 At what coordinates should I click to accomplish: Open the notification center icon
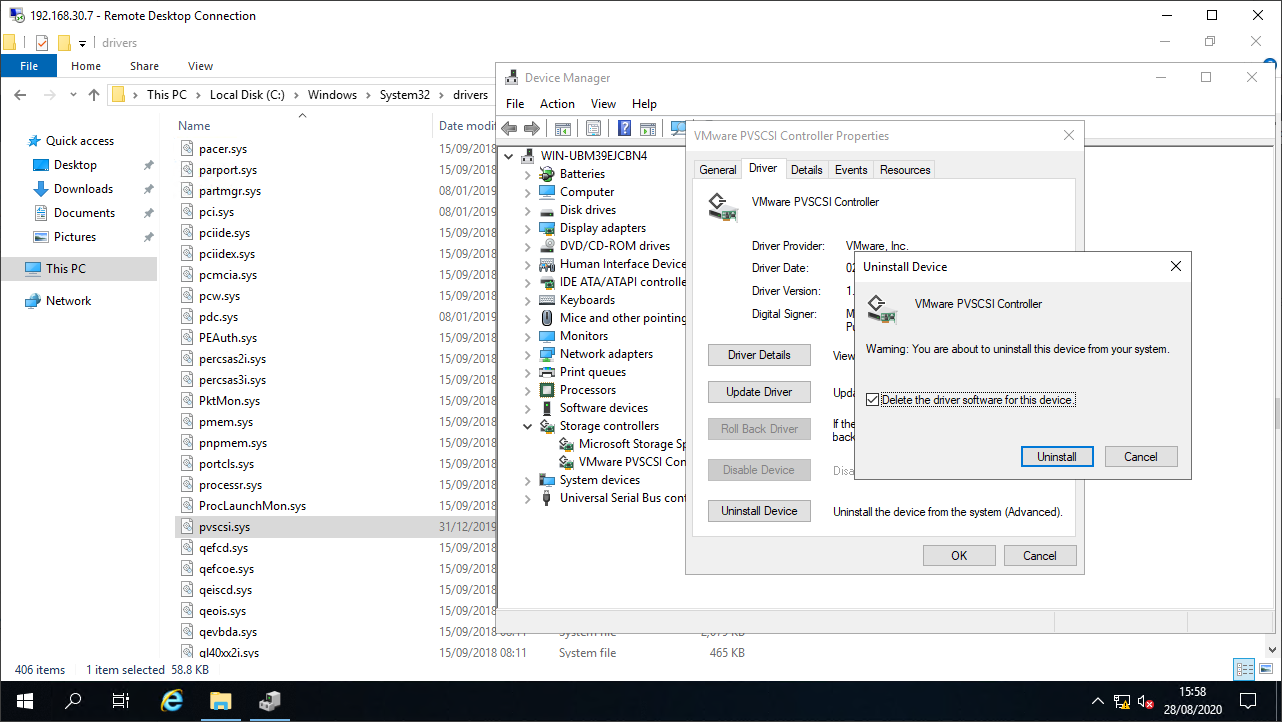tap(1248, 701)
